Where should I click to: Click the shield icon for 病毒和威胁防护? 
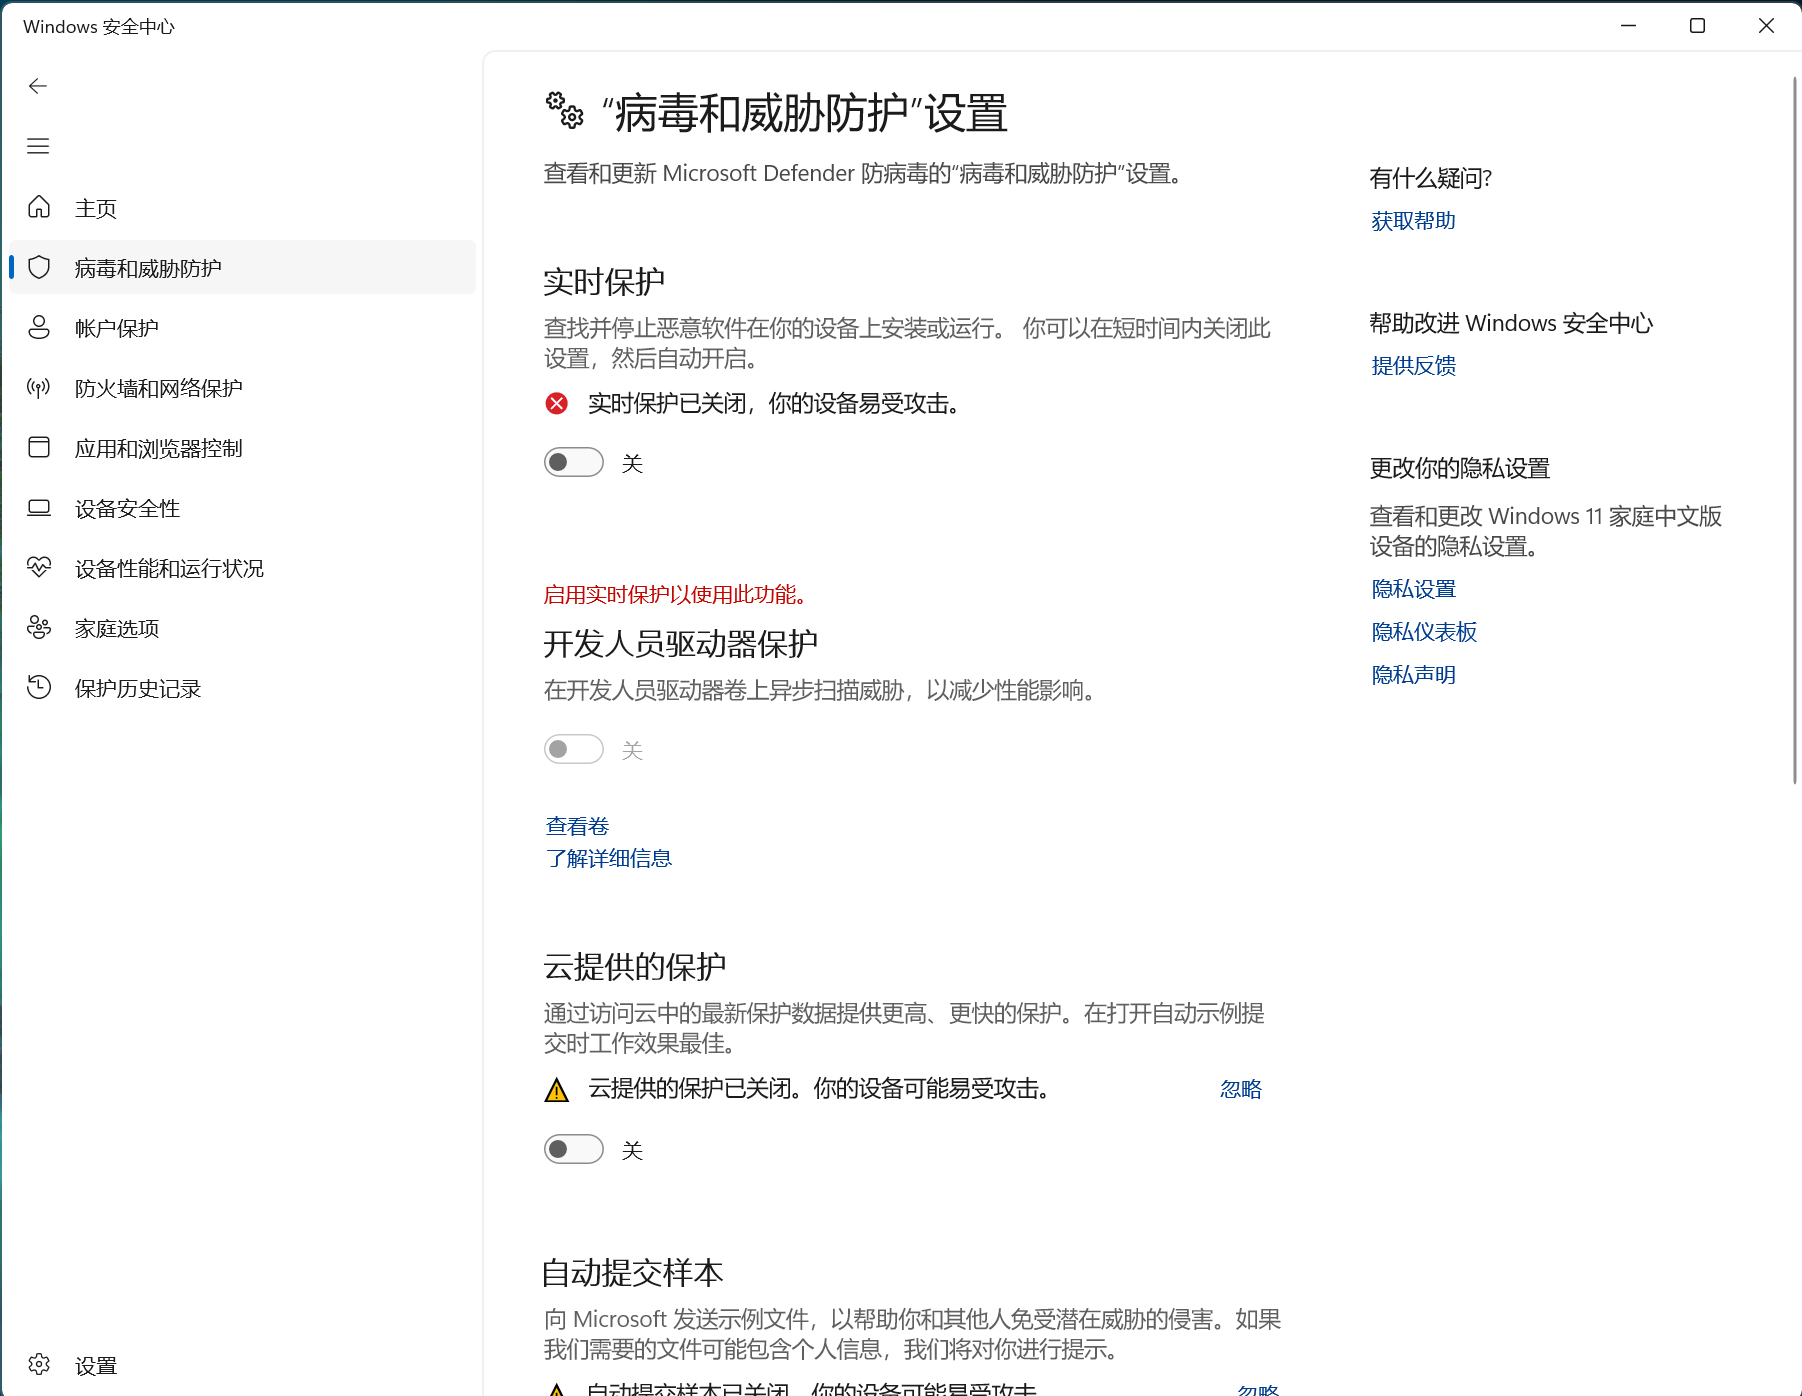coord(39,267)
